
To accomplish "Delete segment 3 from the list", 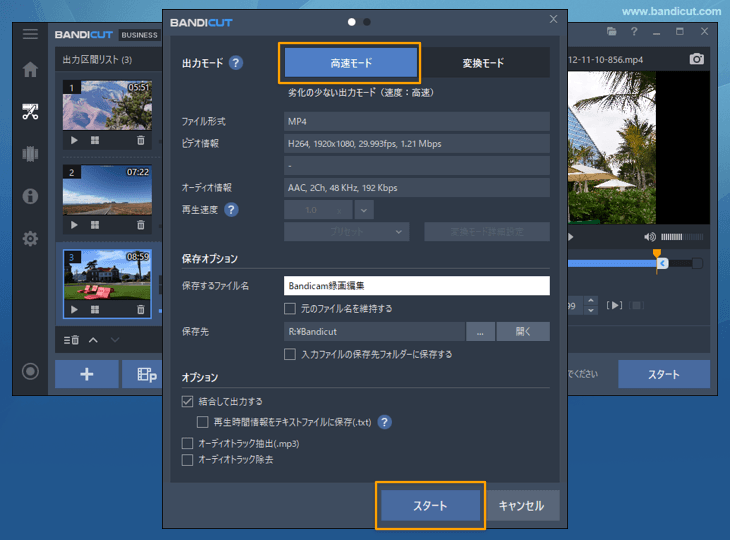I will click(141, 310).
